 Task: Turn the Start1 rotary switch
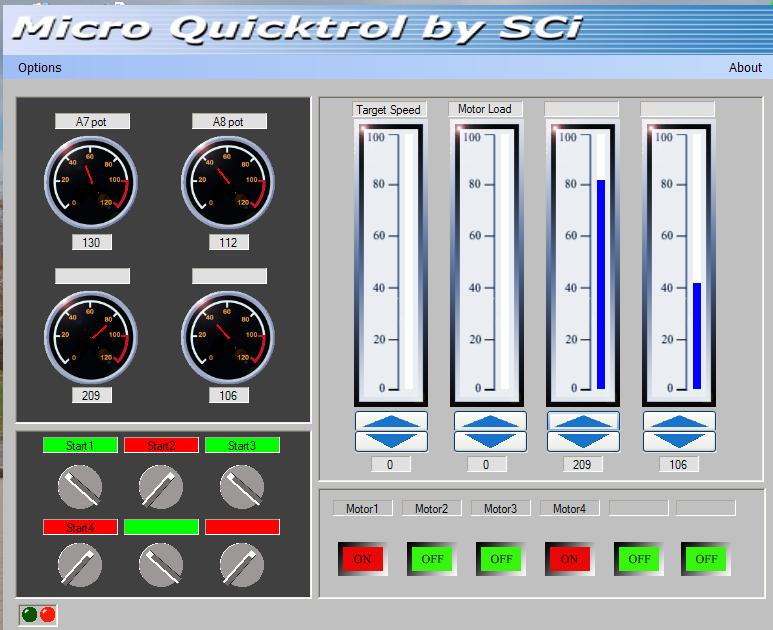point(80,487)
